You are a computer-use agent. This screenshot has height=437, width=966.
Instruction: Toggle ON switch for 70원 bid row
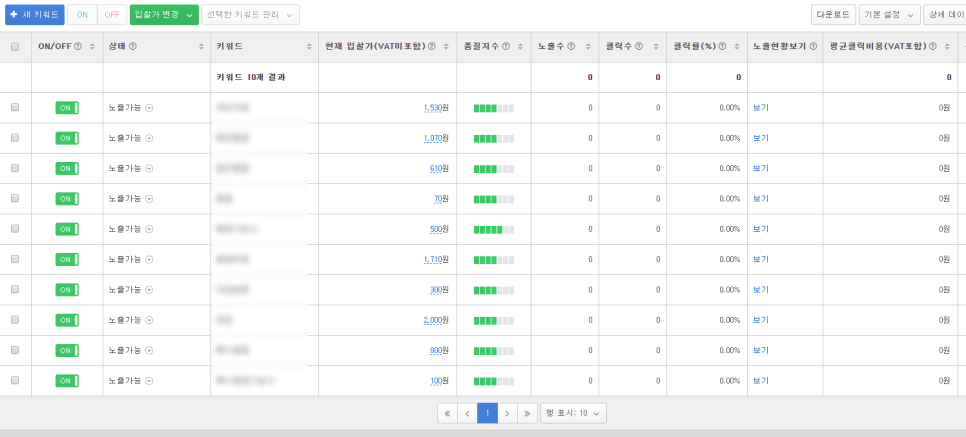click(x=67, y=198)
